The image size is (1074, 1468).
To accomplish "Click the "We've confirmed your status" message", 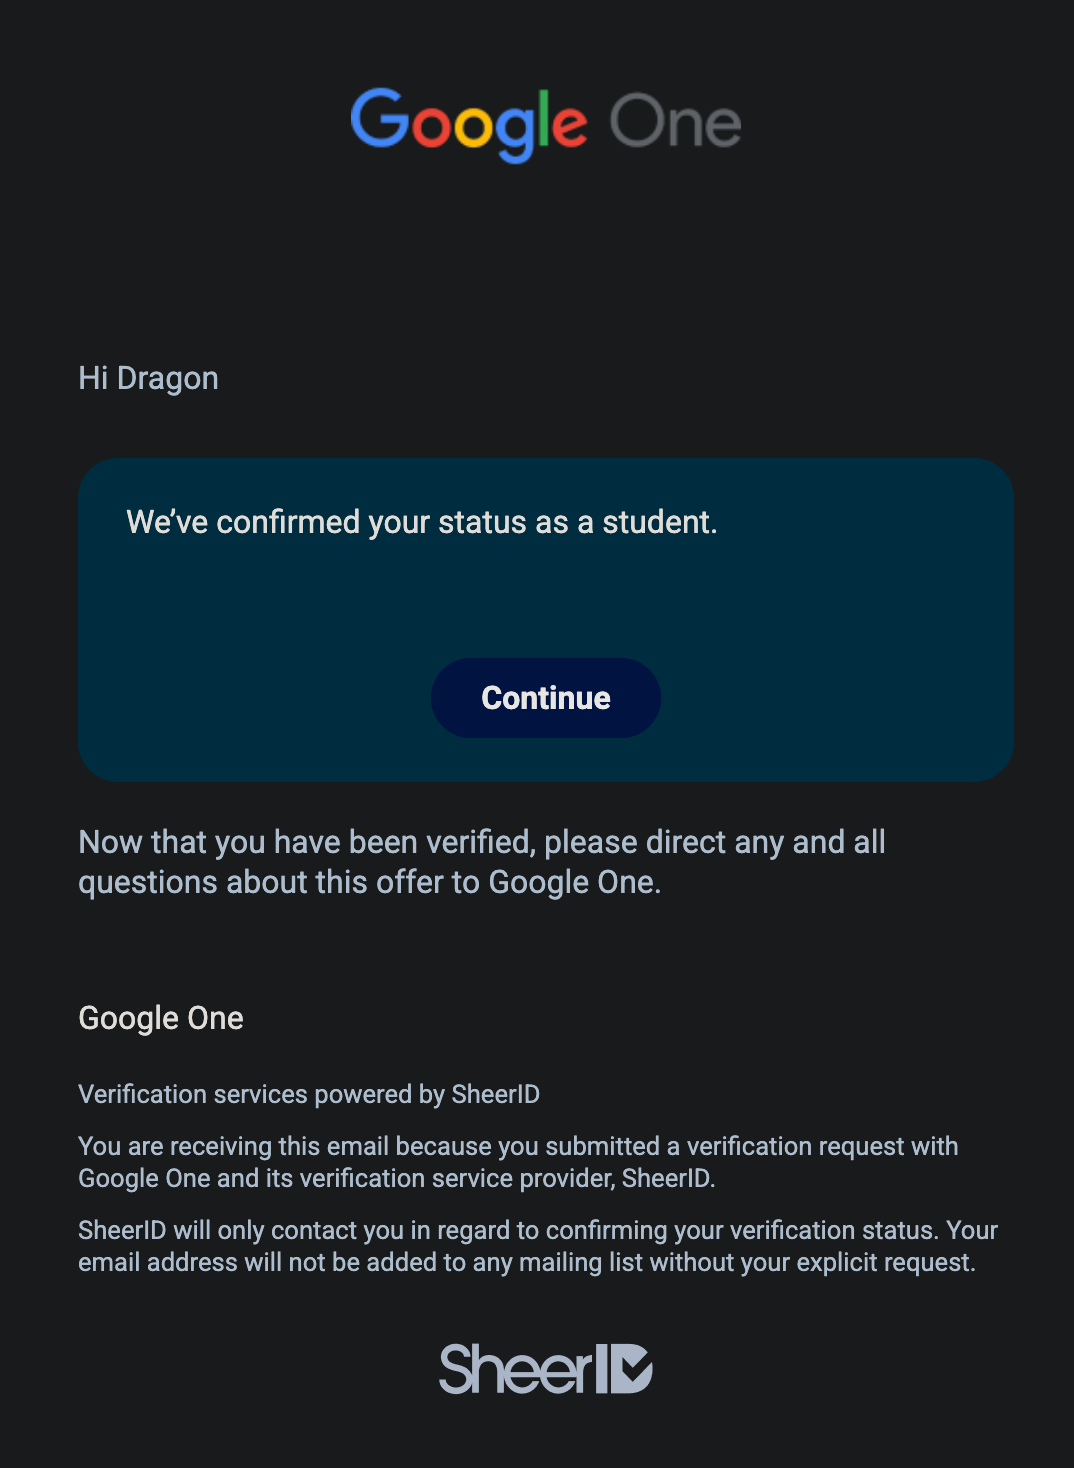I will pyautogui.click(x=422, y=522).
